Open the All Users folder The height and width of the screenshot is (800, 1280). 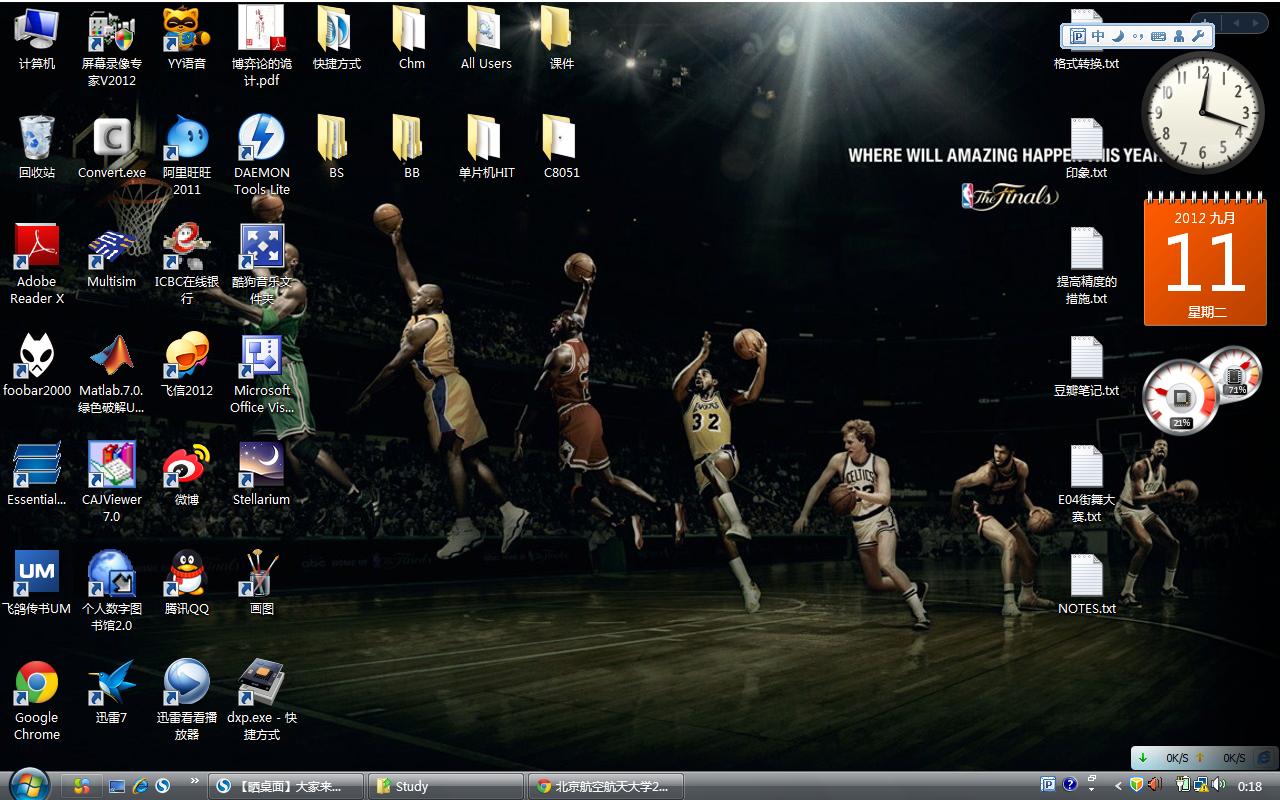pyautogui.click(x=487, y=38)
